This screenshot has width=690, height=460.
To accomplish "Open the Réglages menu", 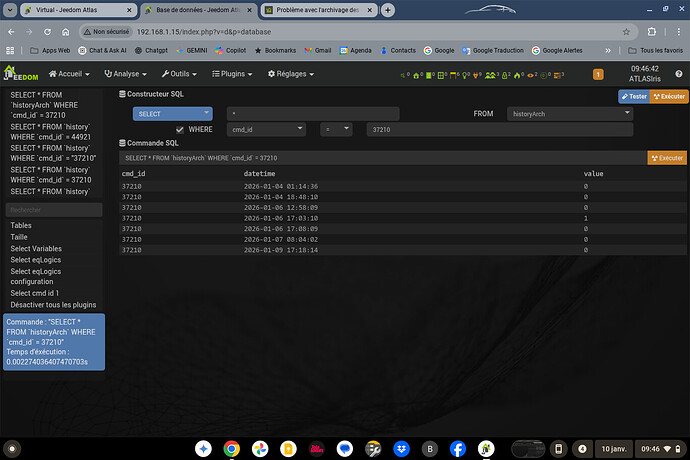I will tap(291, 74).
